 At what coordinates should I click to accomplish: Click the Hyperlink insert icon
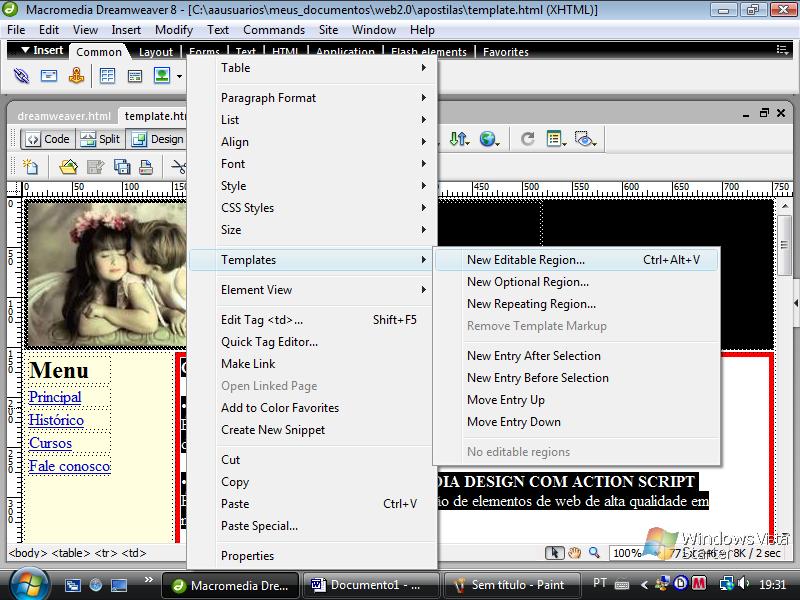pos(21,76)
